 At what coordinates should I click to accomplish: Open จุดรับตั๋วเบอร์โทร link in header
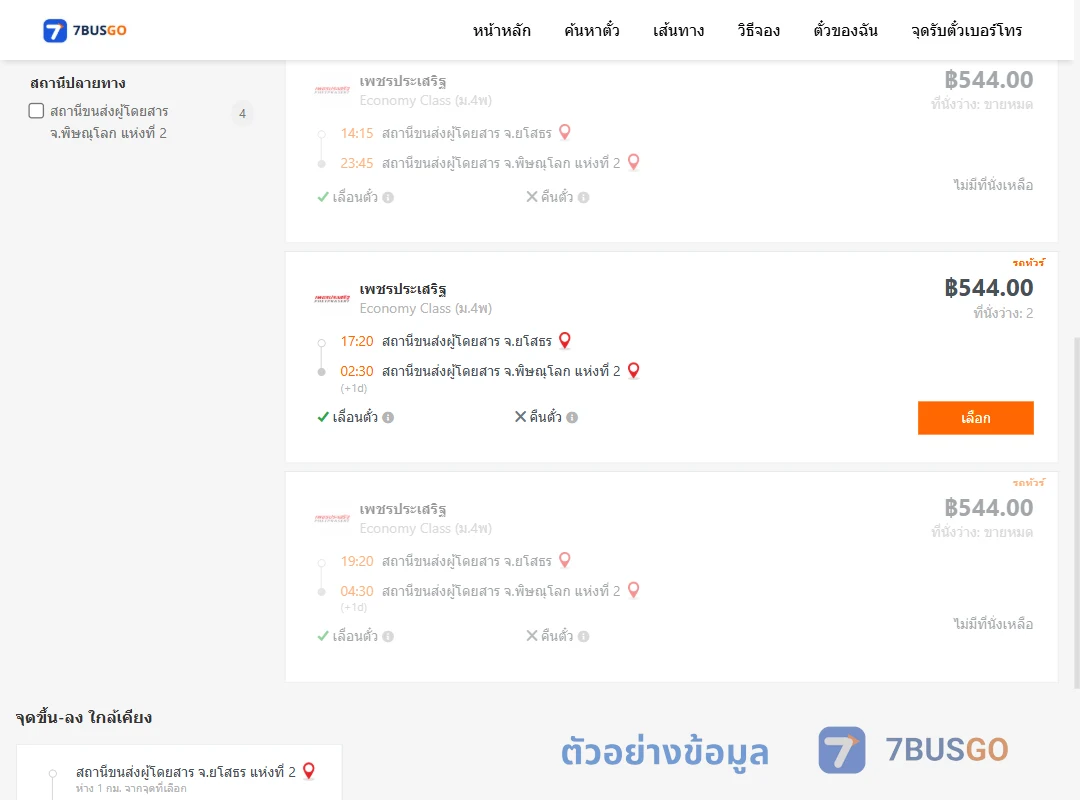point(966,30)
